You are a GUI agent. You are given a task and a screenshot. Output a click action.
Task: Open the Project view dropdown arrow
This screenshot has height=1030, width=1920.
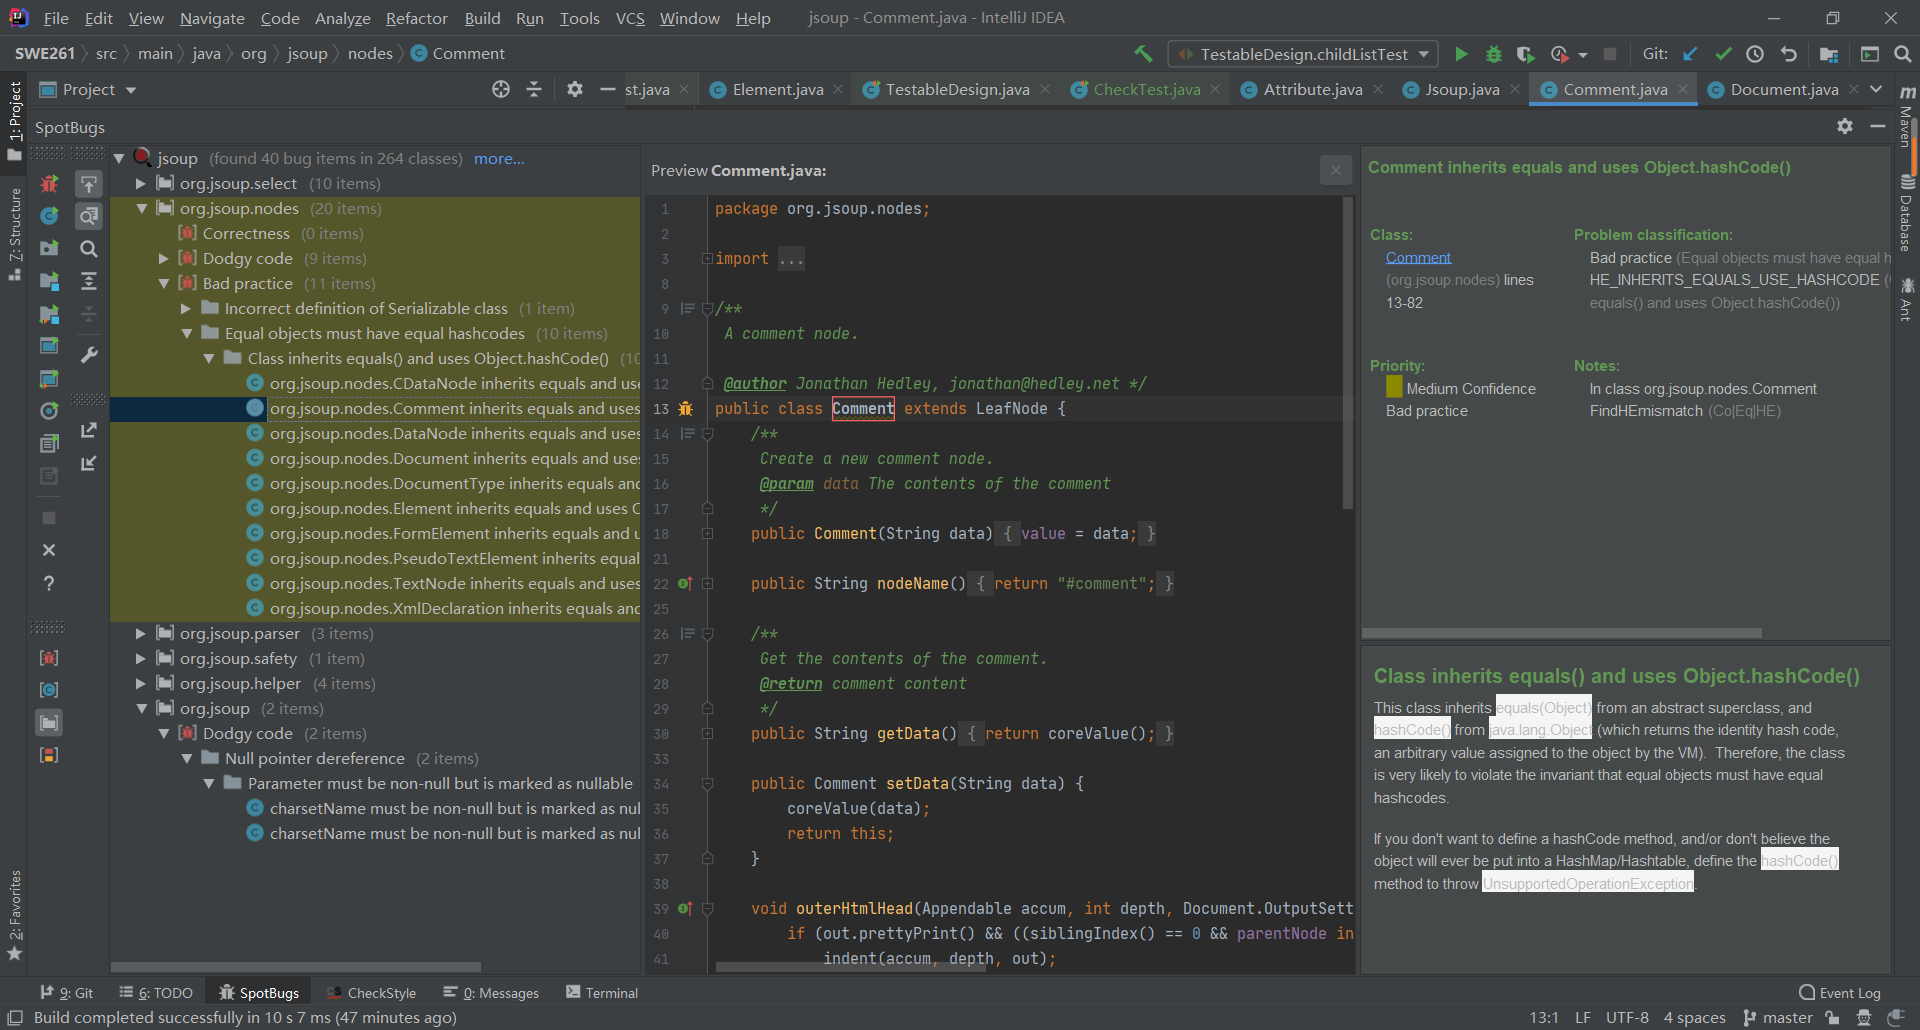(x=131, y=90)
